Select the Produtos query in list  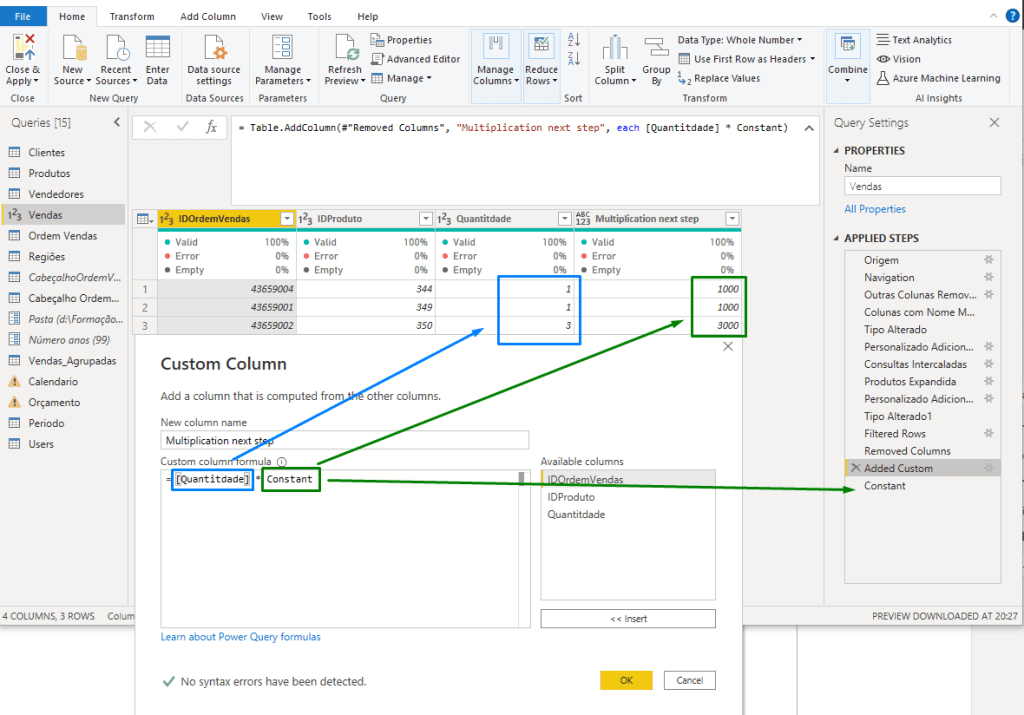[49, 173]
